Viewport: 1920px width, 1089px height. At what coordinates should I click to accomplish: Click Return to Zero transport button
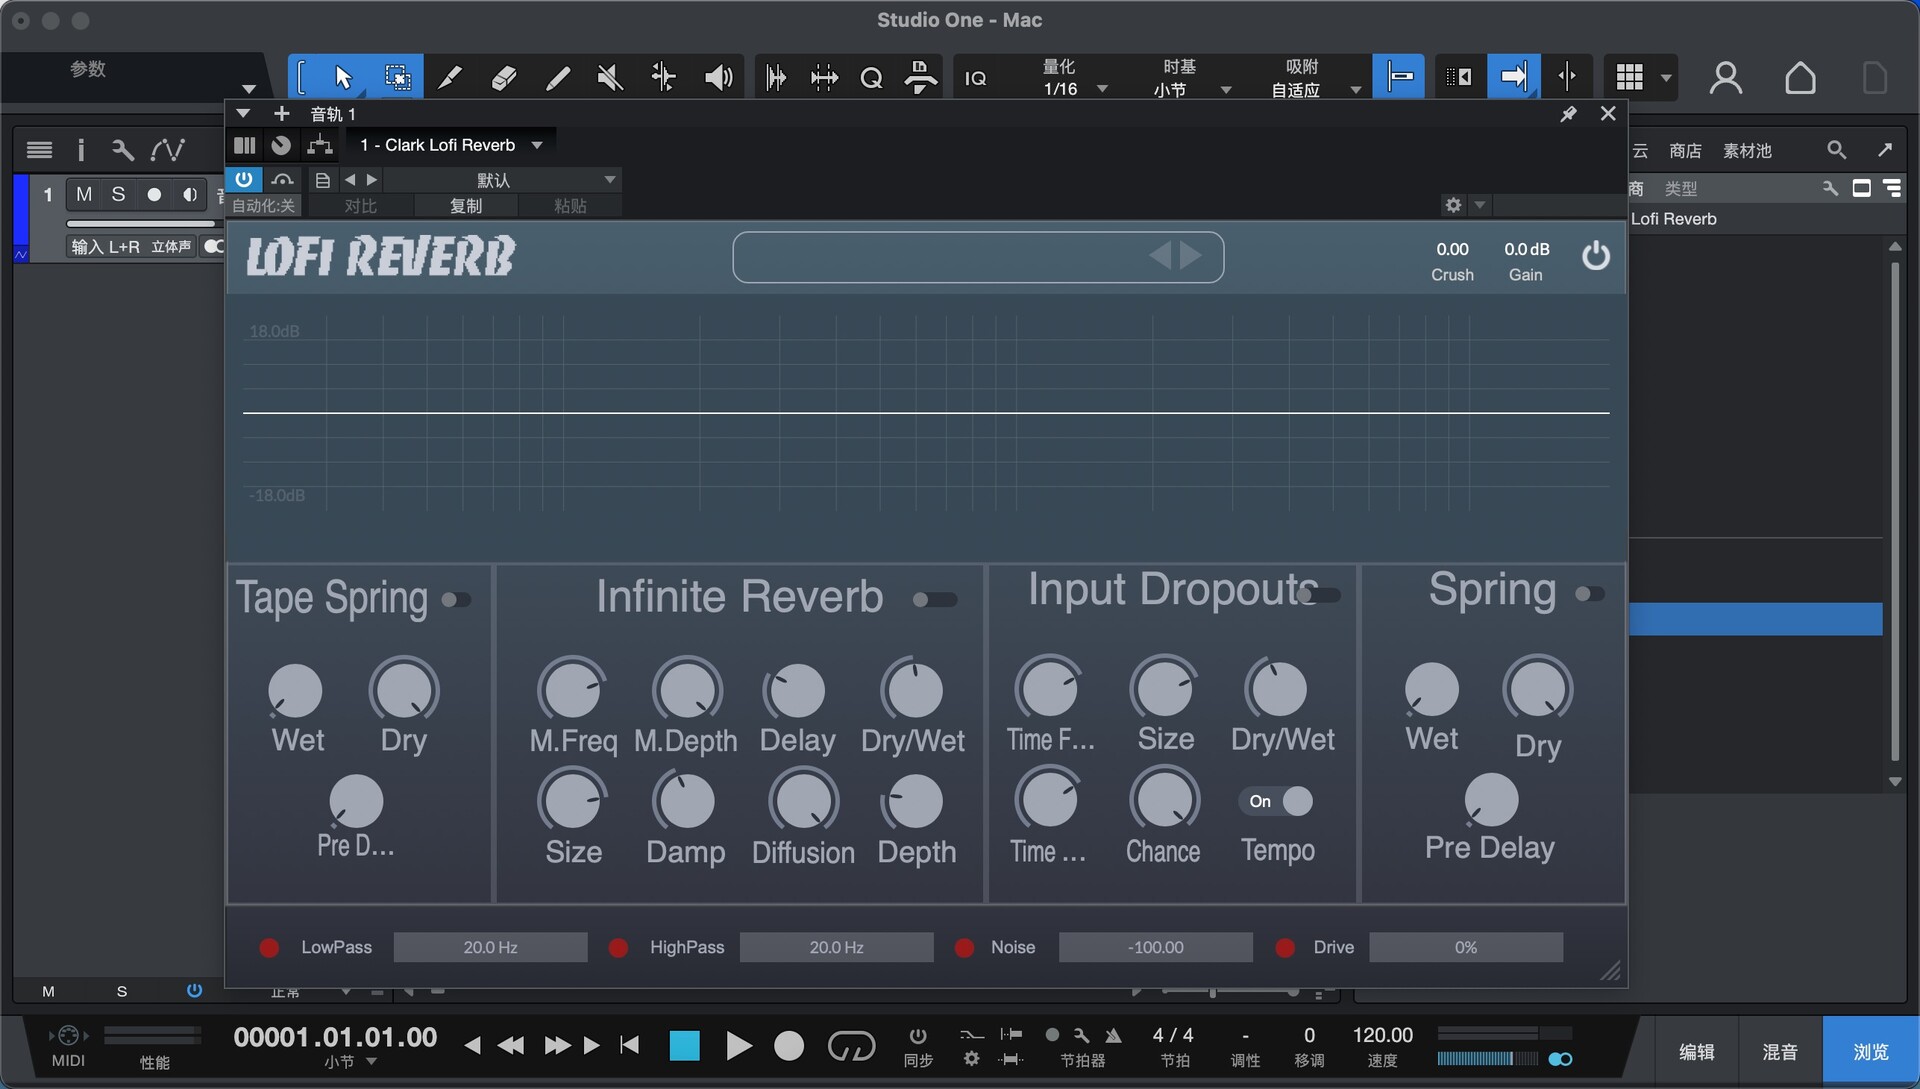[x=629, y=1046]
